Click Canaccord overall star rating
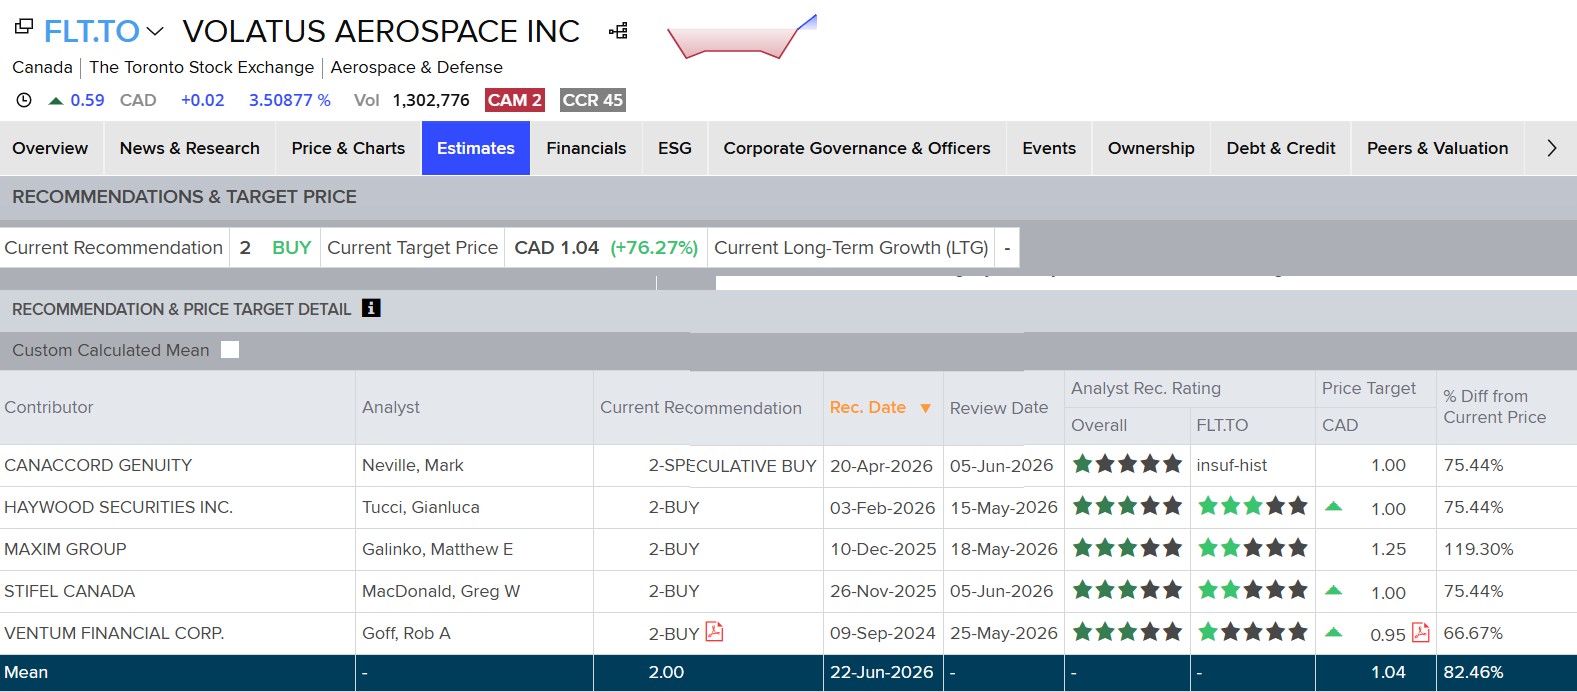1577x692 pixels. point(1127,464)
